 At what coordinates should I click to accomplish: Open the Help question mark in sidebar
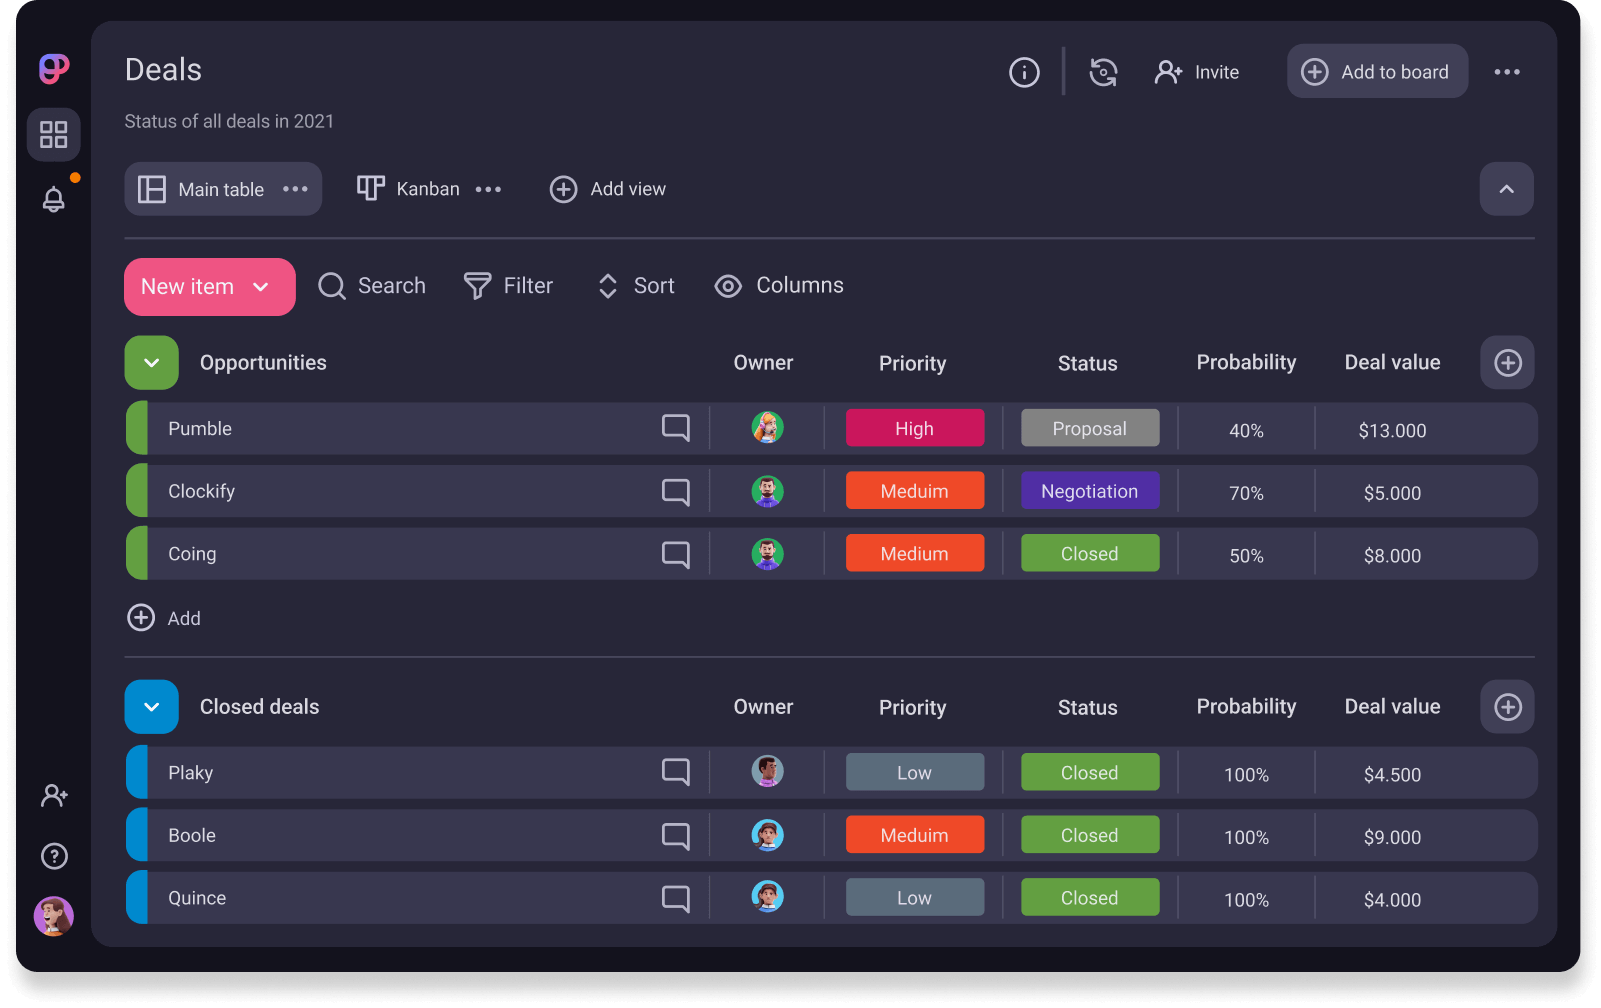(x=54, y=856)
